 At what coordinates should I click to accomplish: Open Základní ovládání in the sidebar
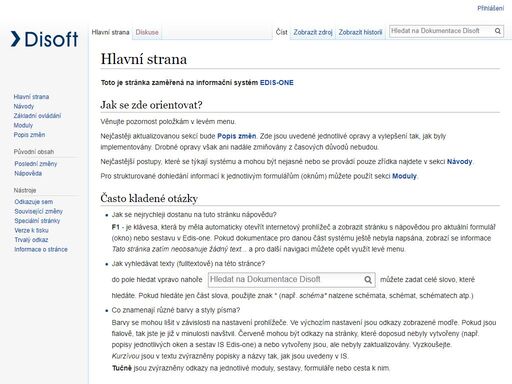(37, 116)
